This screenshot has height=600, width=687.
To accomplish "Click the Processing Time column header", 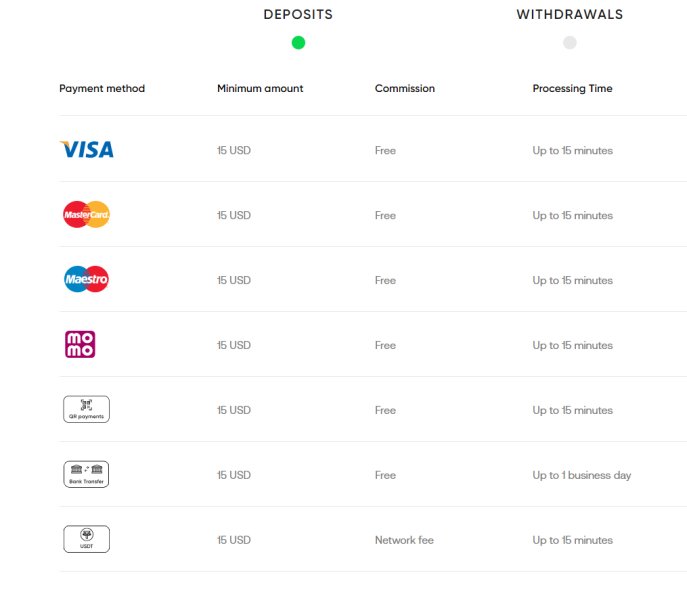I will pyautogui.click(x=573, y=89).
